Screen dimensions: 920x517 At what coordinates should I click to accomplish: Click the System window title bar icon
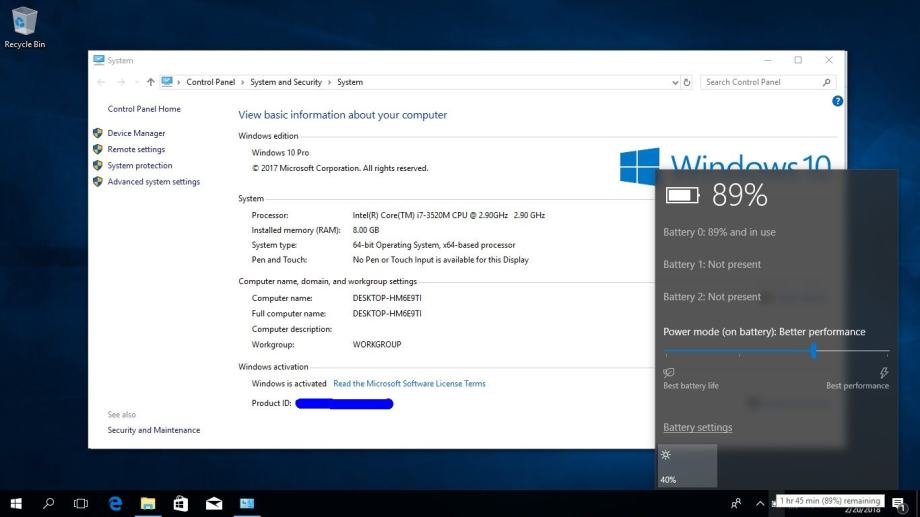[x=99, y=60]
